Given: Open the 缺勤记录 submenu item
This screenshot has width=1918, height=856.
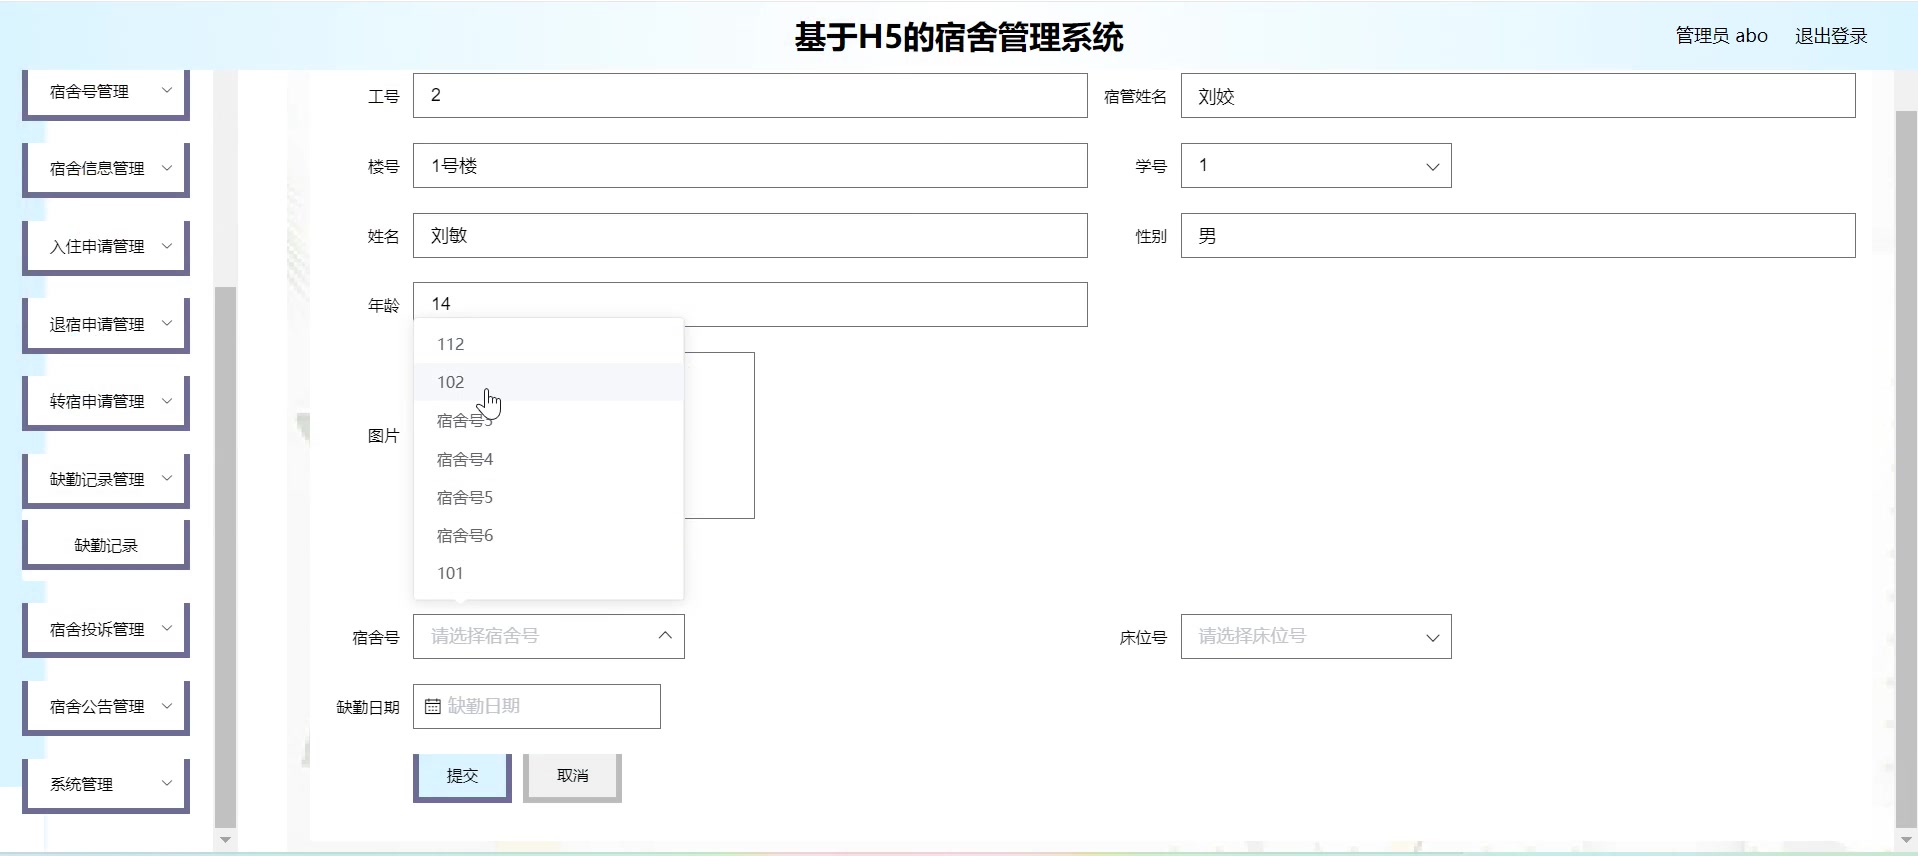Looking at the screenshot, I should pos(106,545).
